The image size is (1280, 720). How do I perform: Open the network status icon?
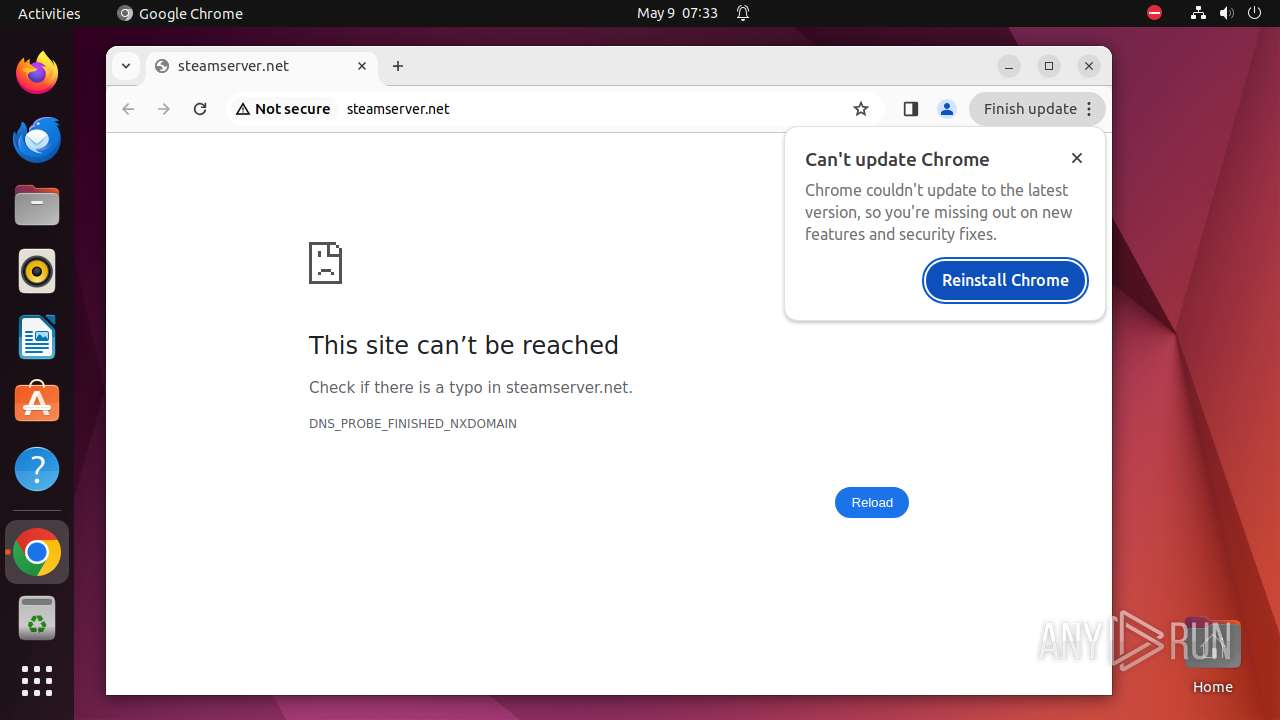pos(1198,13)
